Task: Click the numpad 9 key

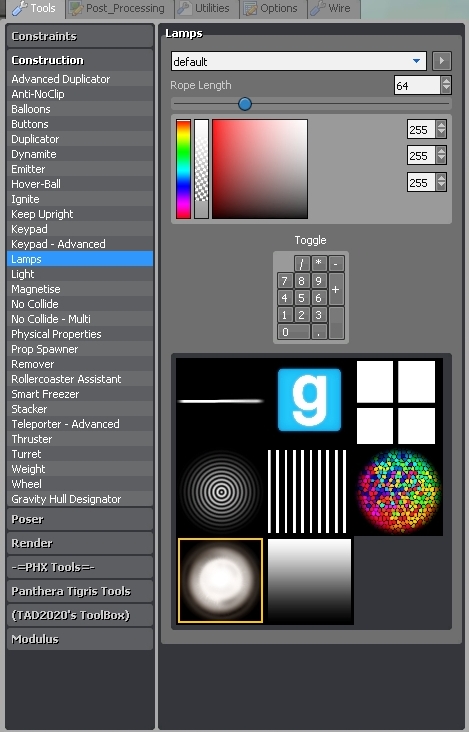Action: click(319, 281)
